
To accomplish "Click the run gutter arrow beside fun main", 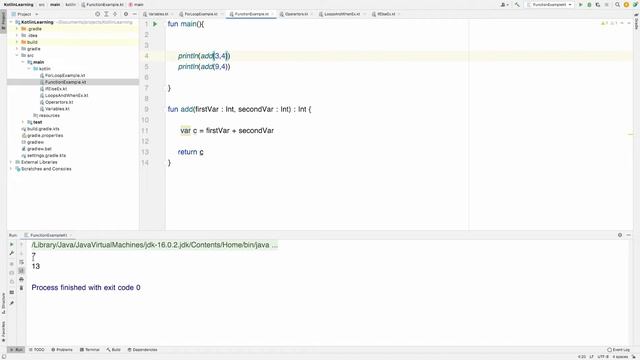I will click(x=155, y=24).
